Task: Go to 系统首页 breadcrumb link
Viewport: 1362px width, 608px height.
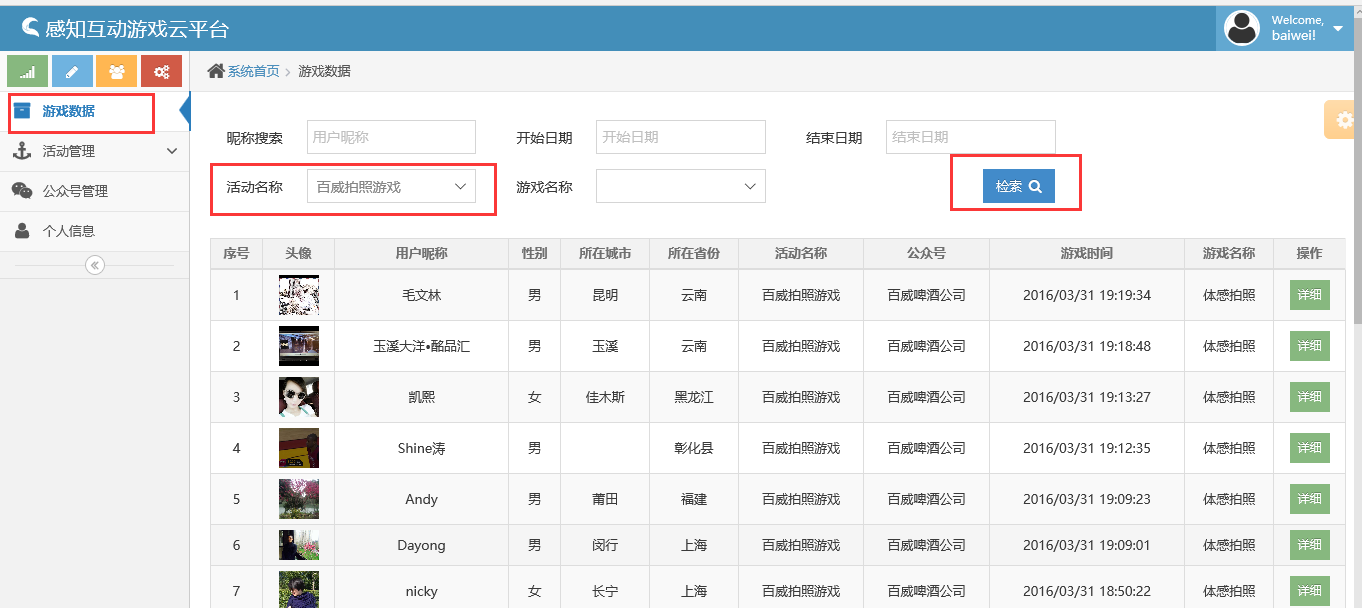Action: click(x=253, y=71)
